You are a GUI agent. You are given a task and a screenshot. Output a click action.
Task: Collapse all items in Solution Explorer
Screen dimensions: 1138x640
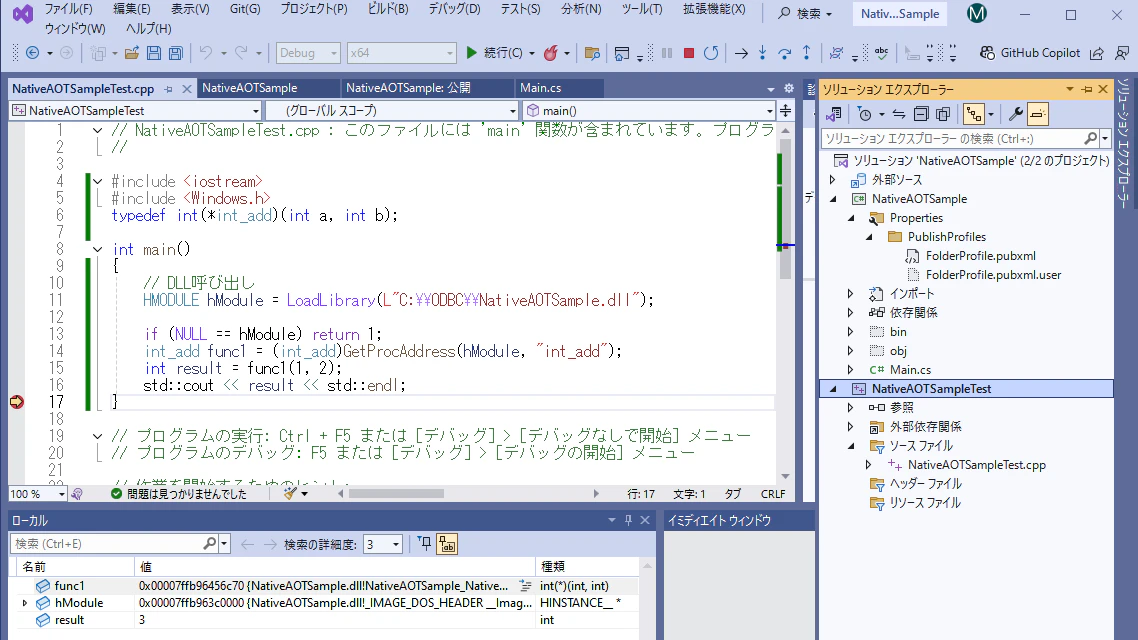[x=921, y=114]
